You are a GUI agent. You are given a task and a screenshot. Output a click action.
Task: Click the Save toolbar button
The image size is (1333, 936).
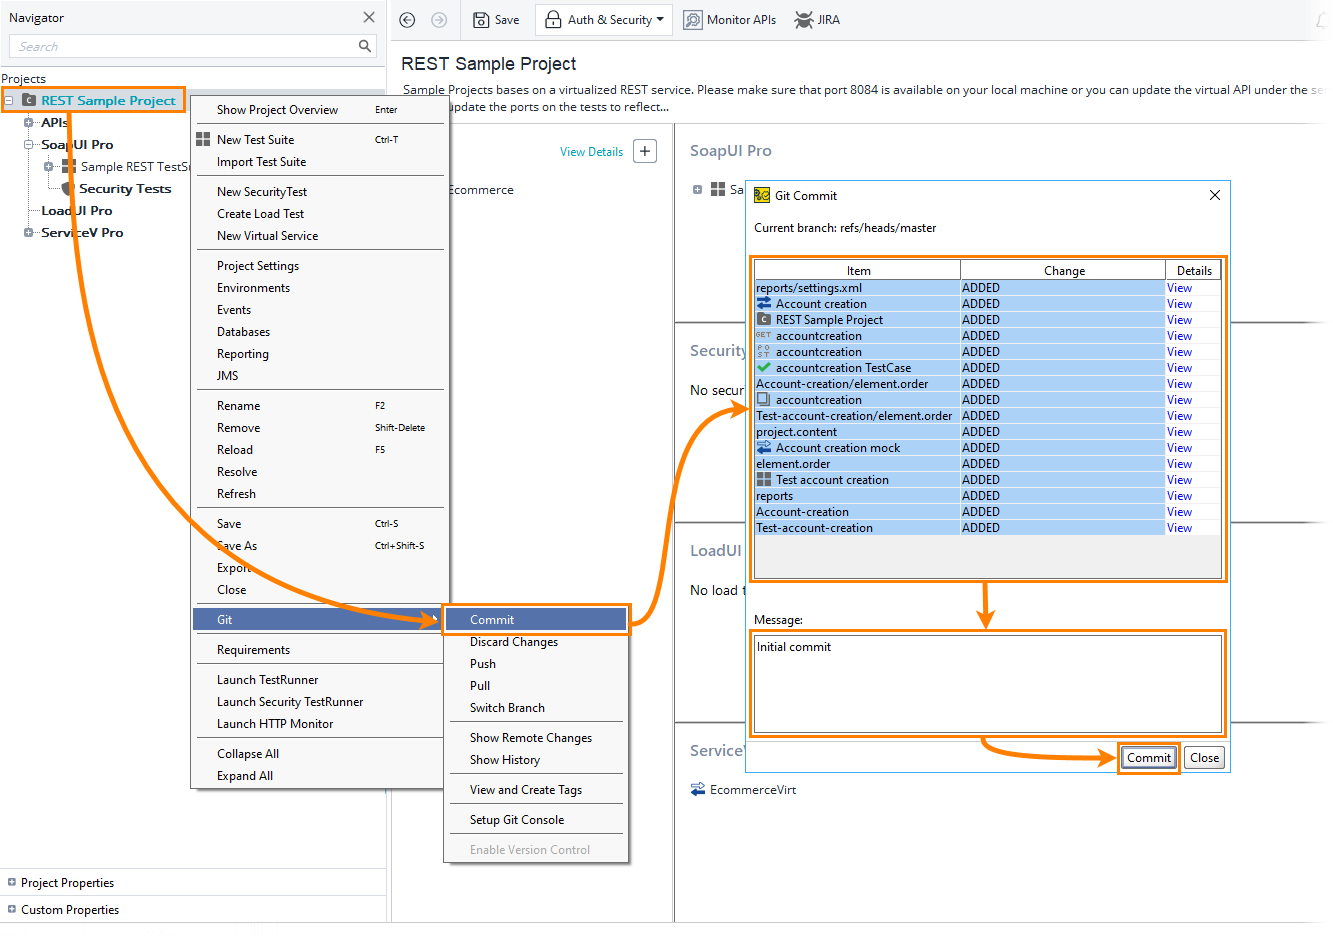click(x=496, y=20)
